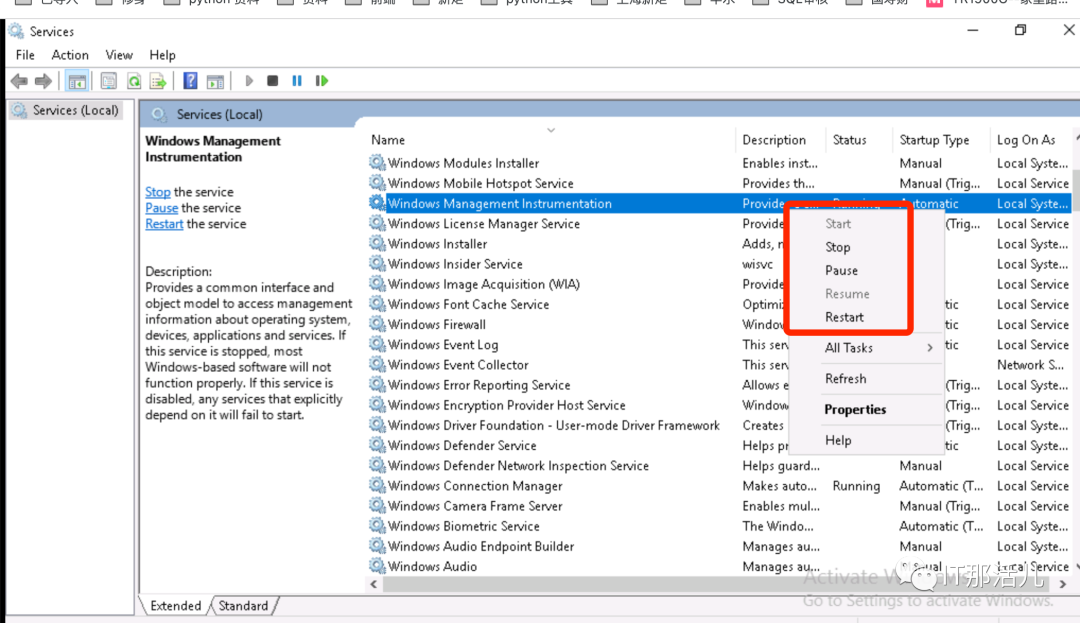
Task: Open the Action menu
Action: 70,55
